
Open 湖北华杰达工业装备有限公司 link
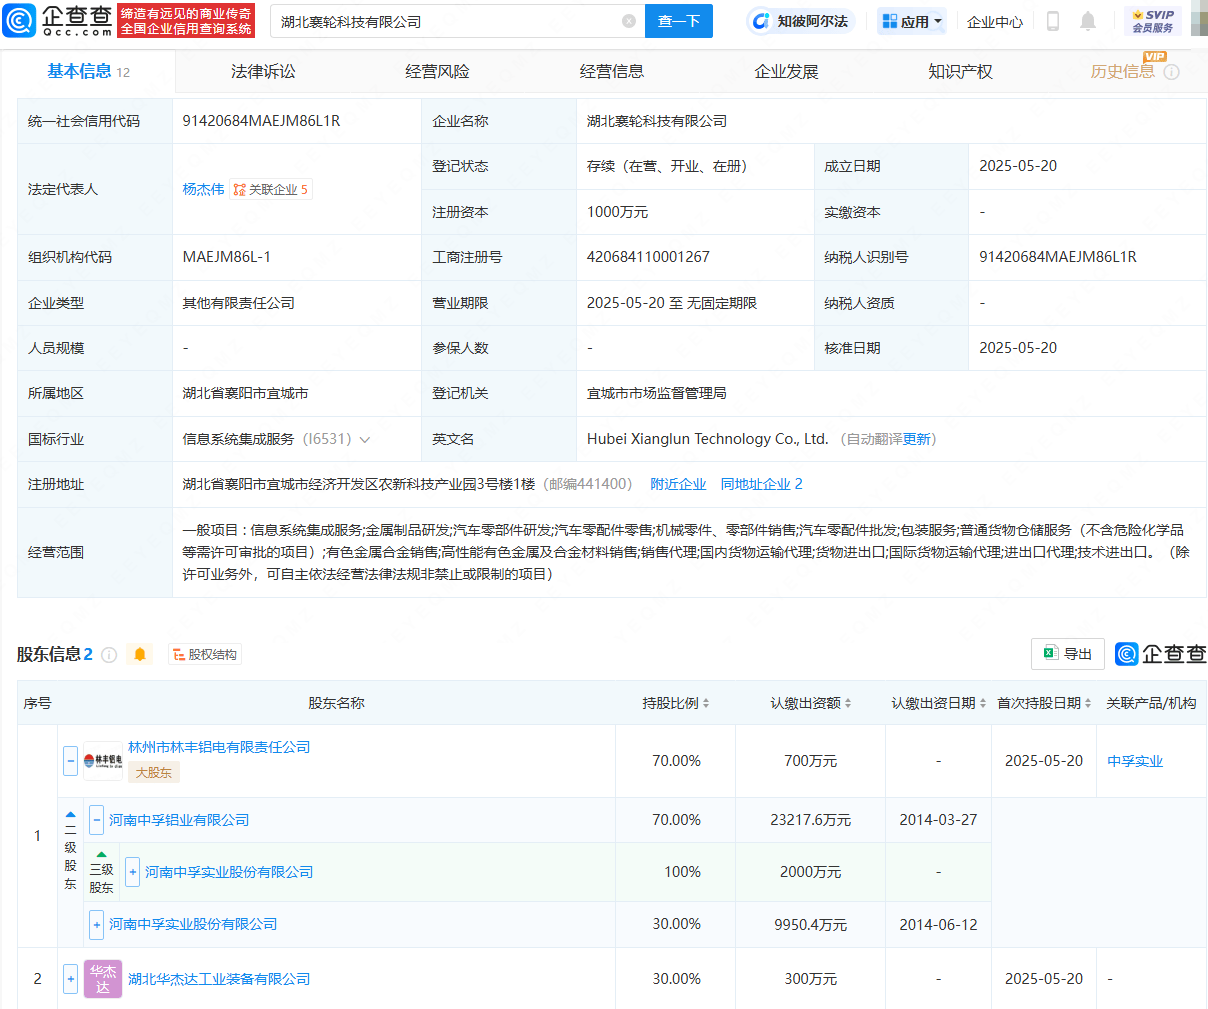pyautogui.click(x=219, y=979)
